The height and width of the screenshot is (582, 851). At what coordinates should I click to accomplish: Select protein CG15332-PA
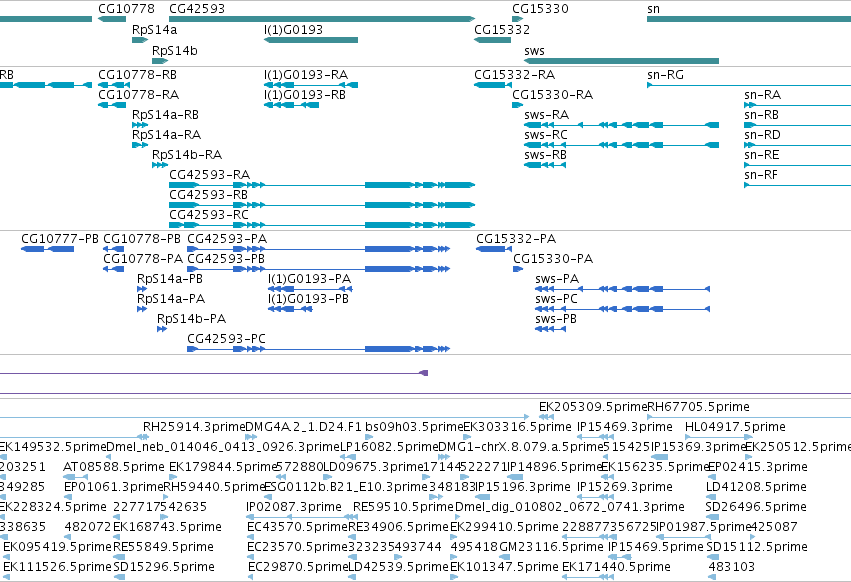tap(494, 249)
